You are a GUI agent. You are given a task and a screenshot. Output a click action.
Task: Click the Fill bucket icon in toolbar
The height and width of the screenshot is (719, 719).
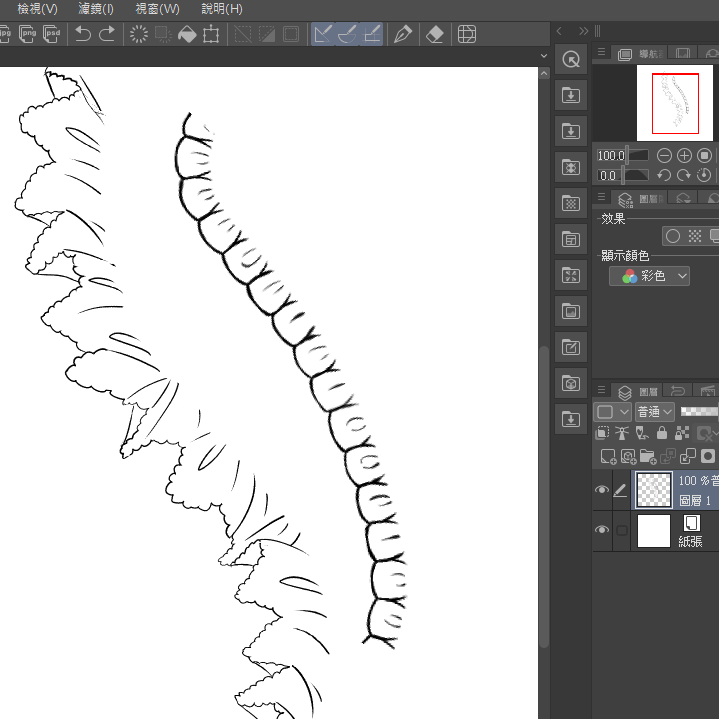pos(187,34)
